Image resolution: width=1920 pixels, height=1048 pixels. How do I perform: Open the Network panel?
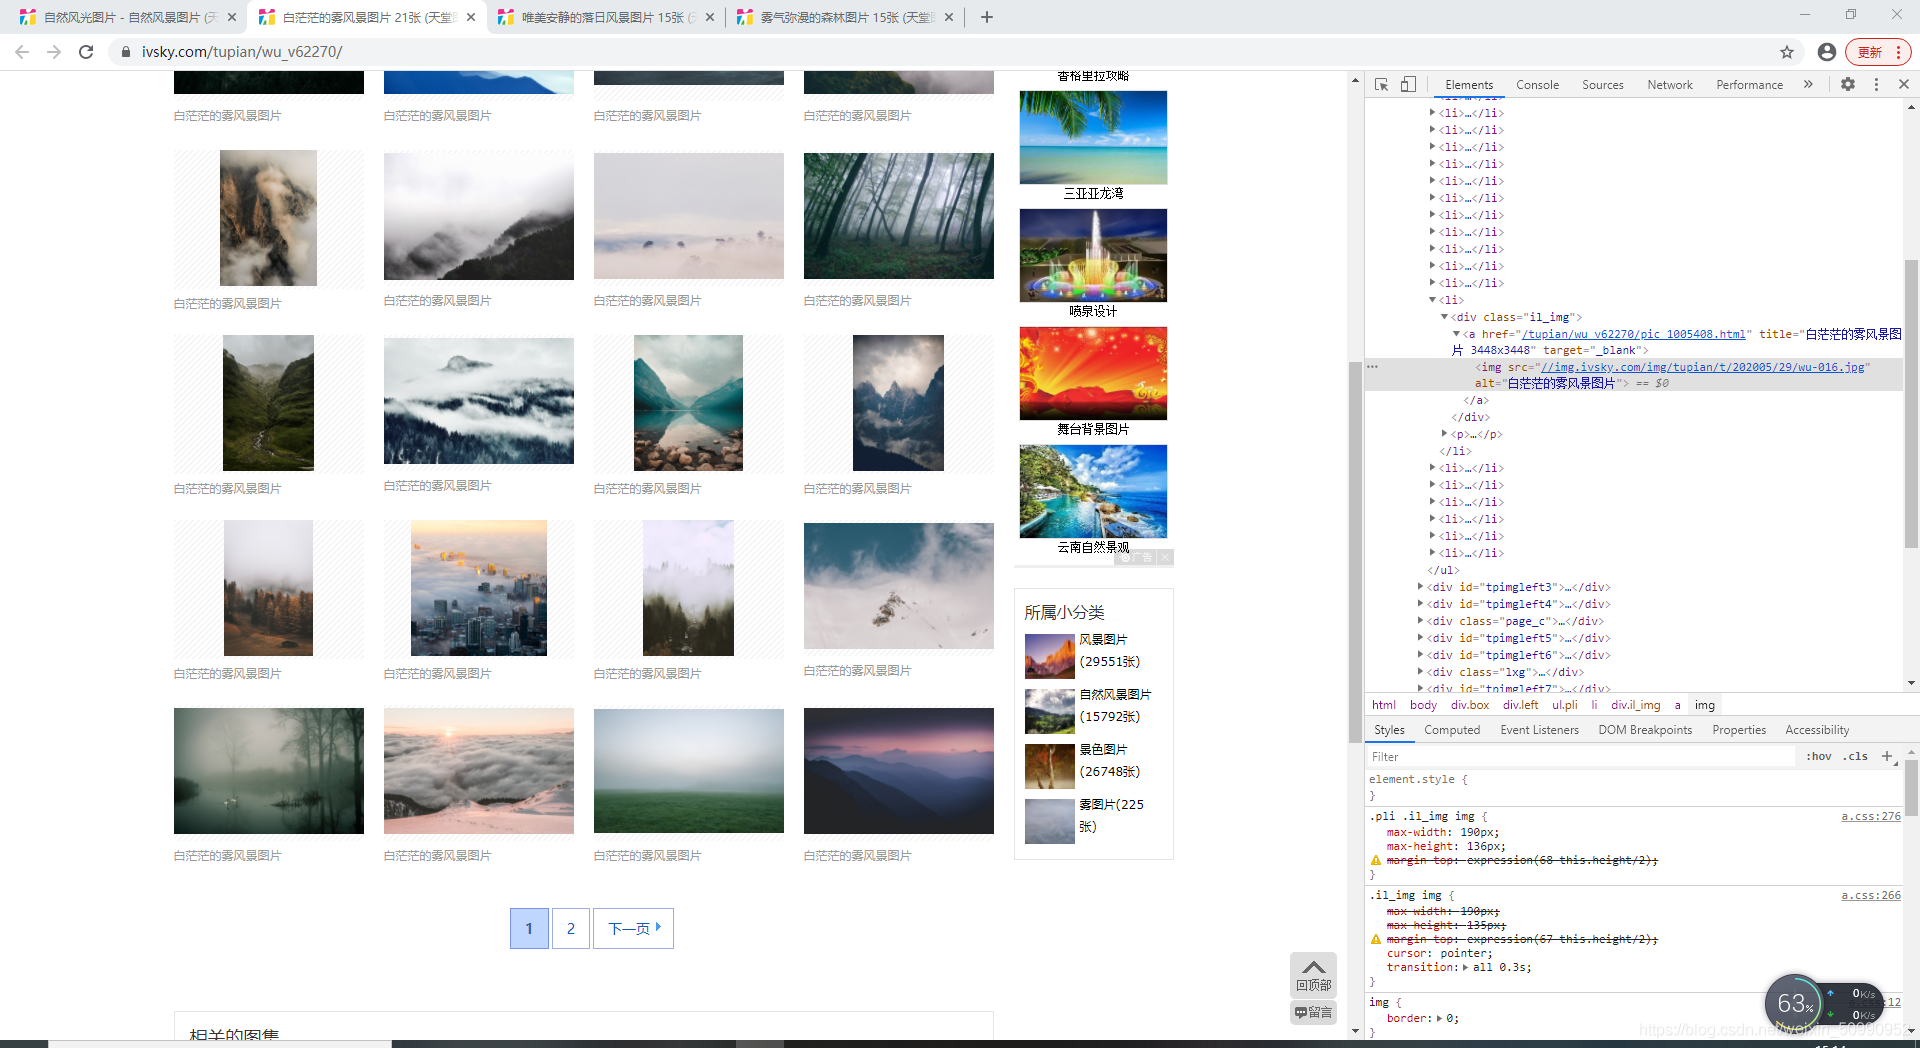[x=1670, y=85]
